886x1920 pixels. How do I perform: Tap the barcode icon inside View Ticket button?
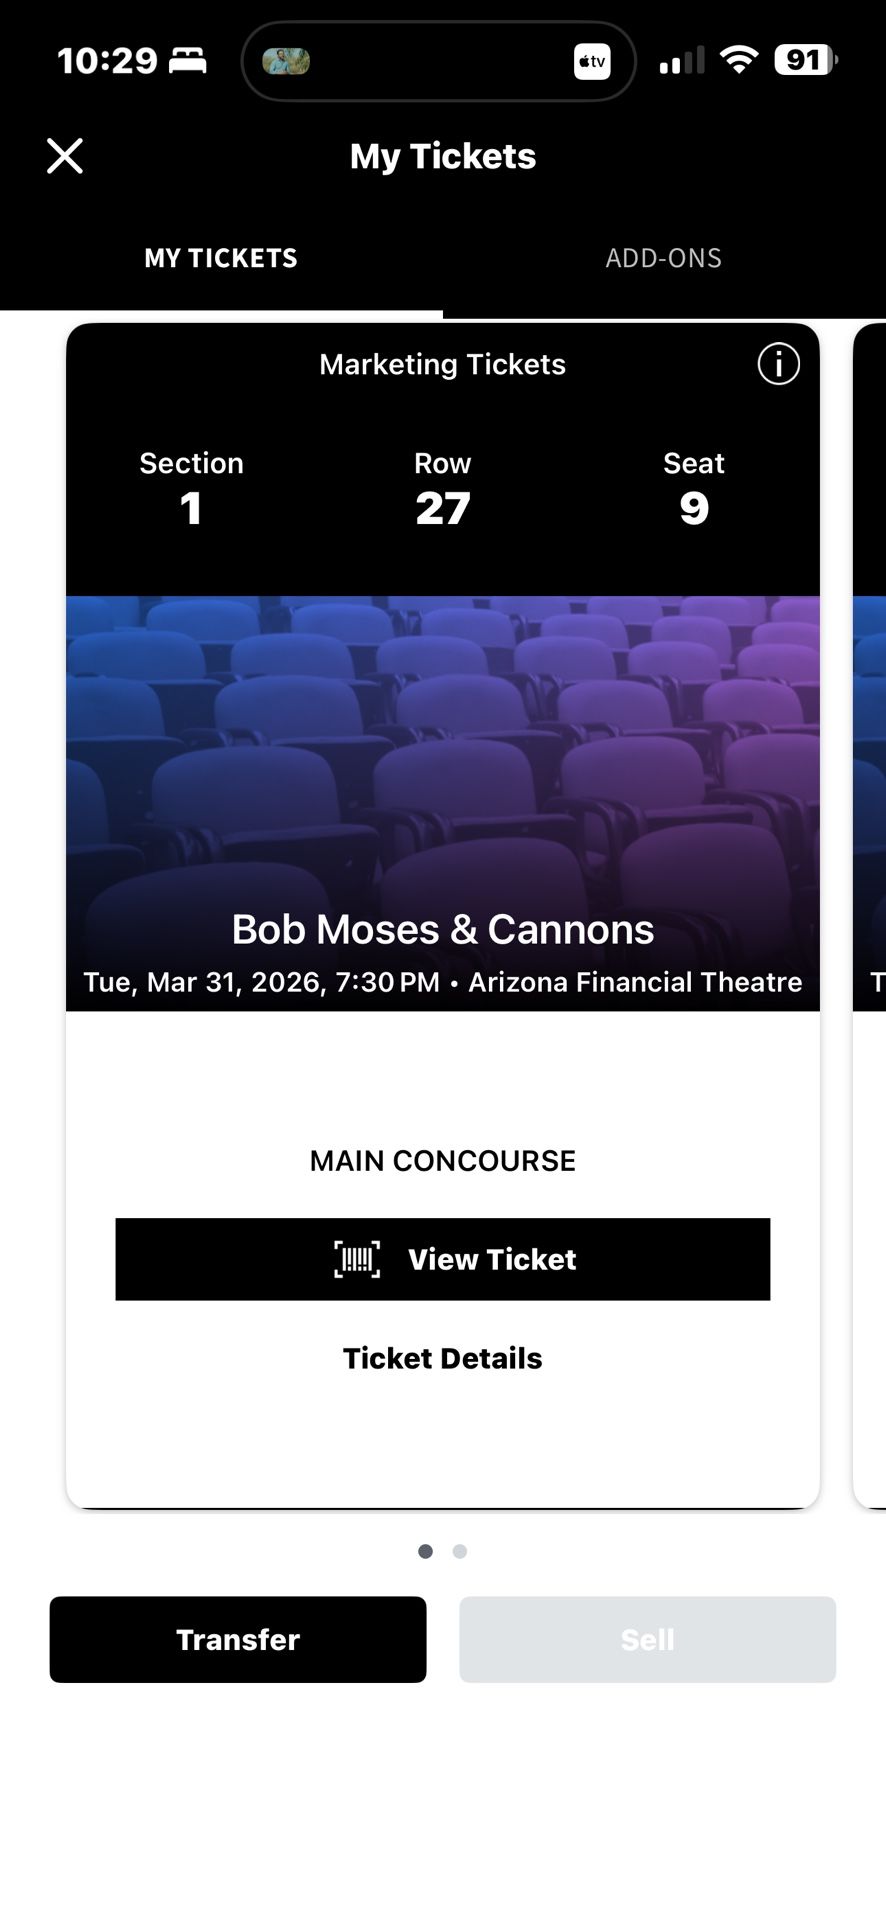(356, 1260)
